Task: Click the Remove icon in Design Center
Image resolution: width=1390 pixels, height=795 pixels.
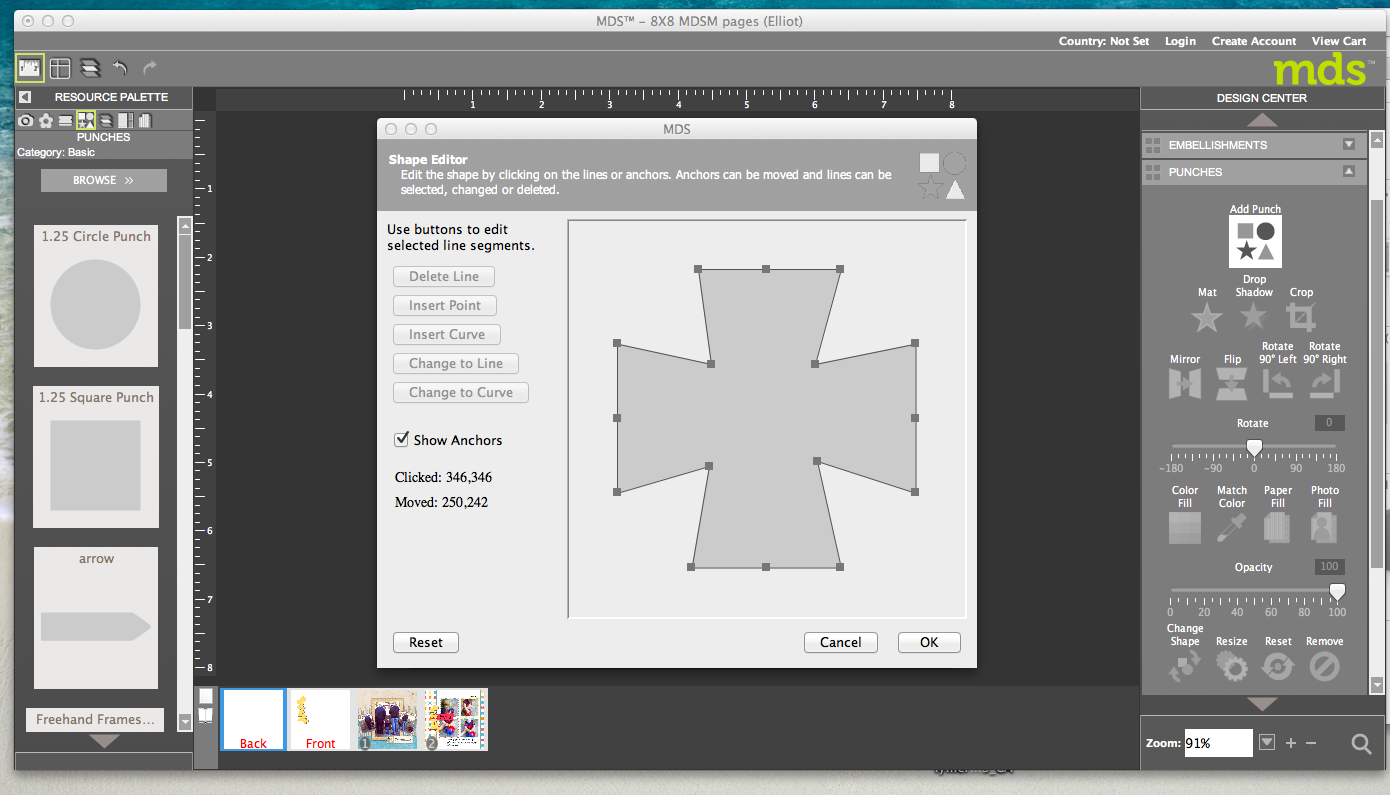Action: pos(1324,667)
